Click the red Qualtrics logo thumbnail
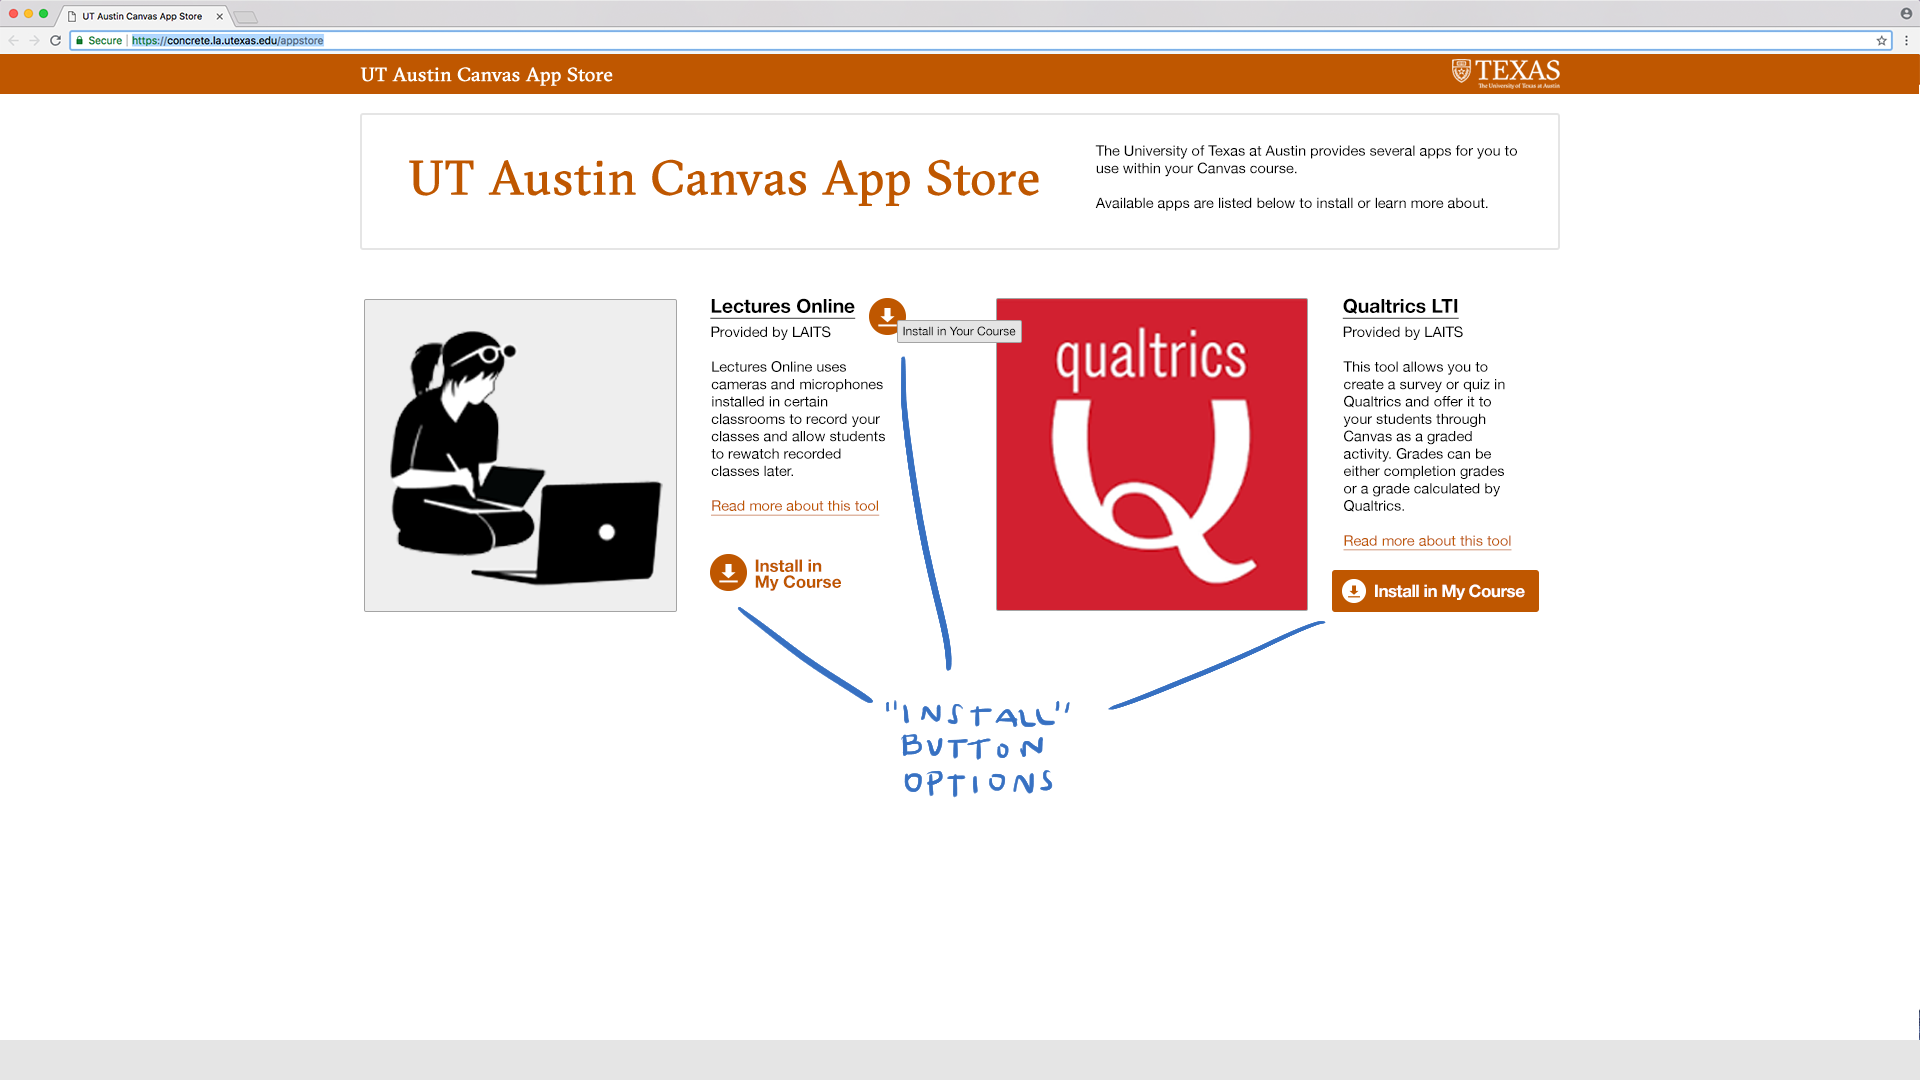 1151,454
